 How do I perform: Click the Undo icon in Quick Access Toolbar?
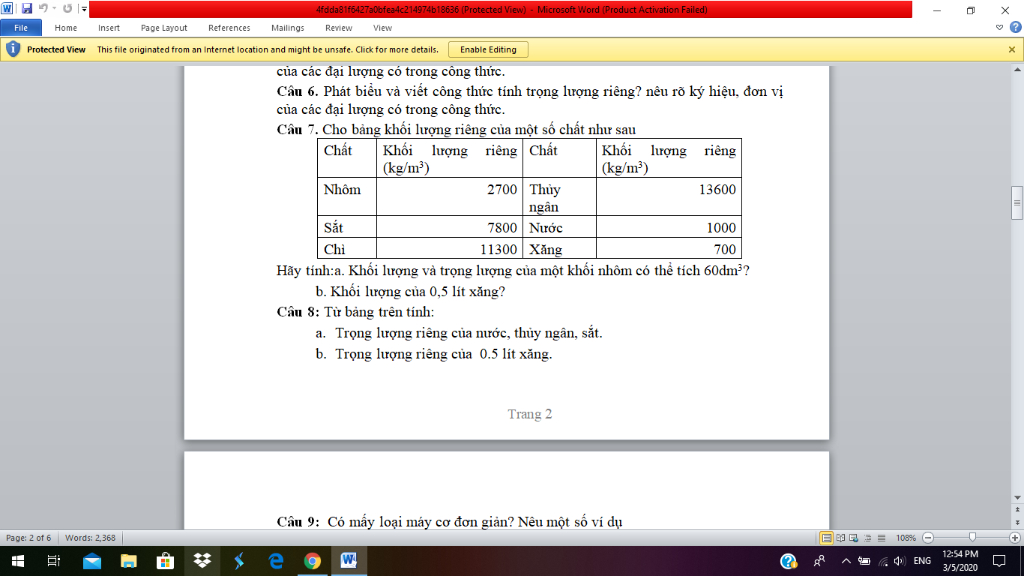coord(43,9)
